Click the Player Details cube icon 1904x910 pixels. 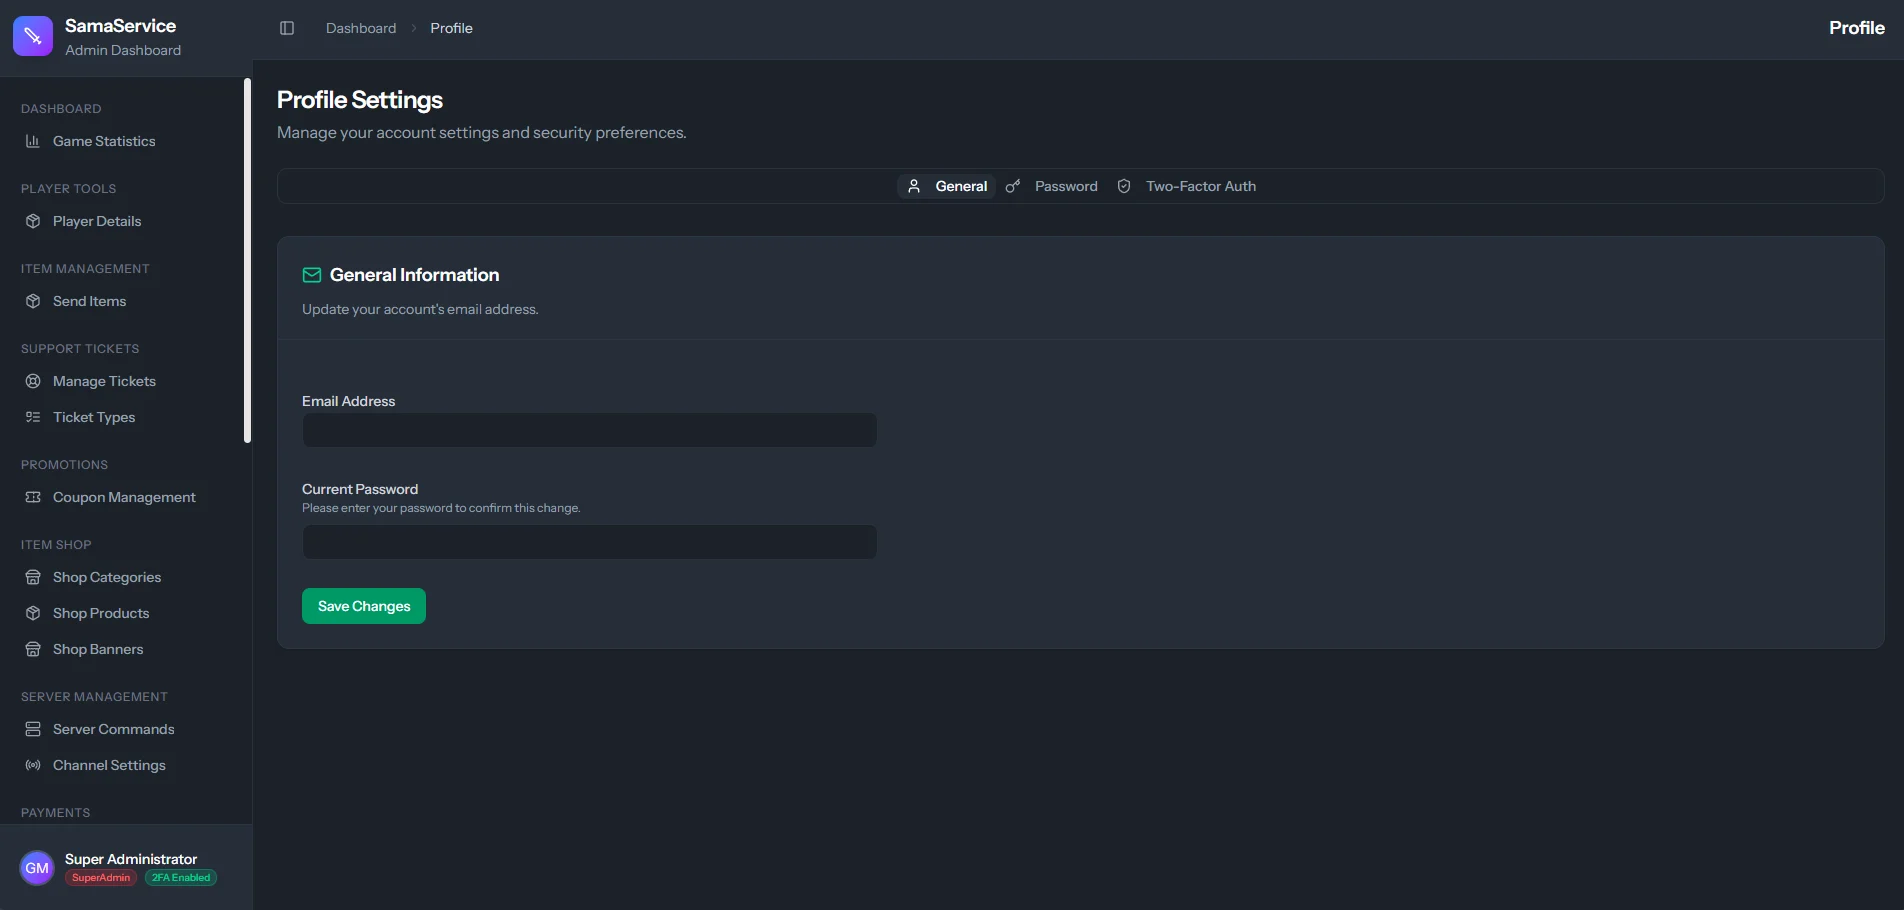[x=33, y=221]
